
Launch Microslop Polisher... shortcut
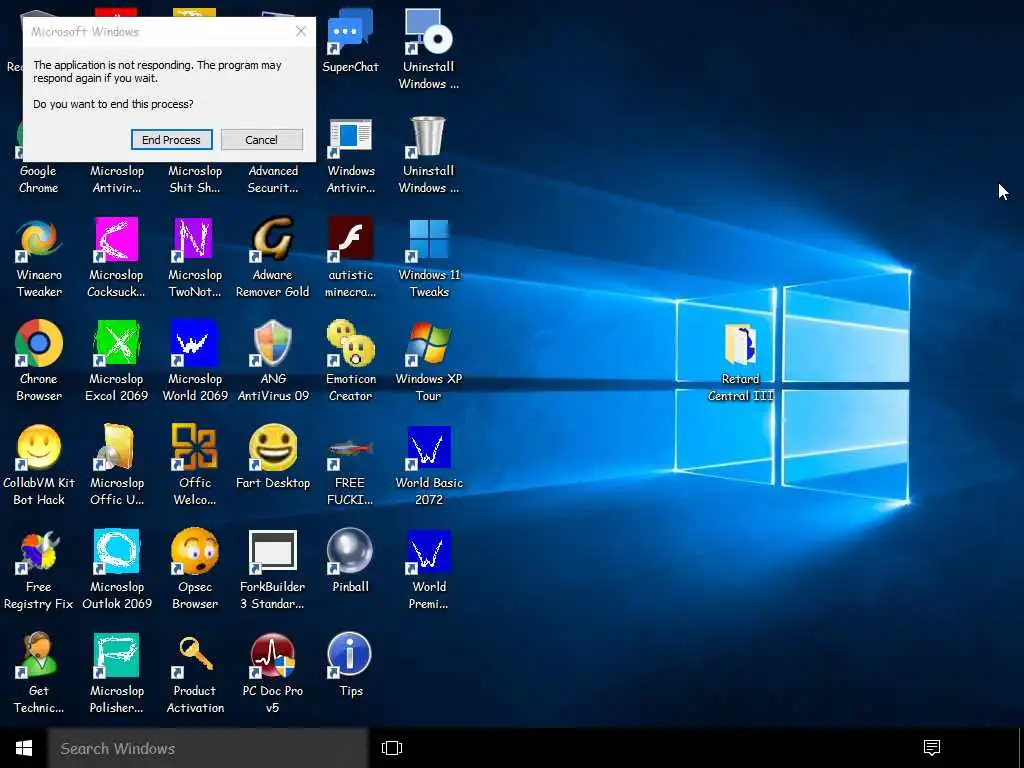(116, 673)
